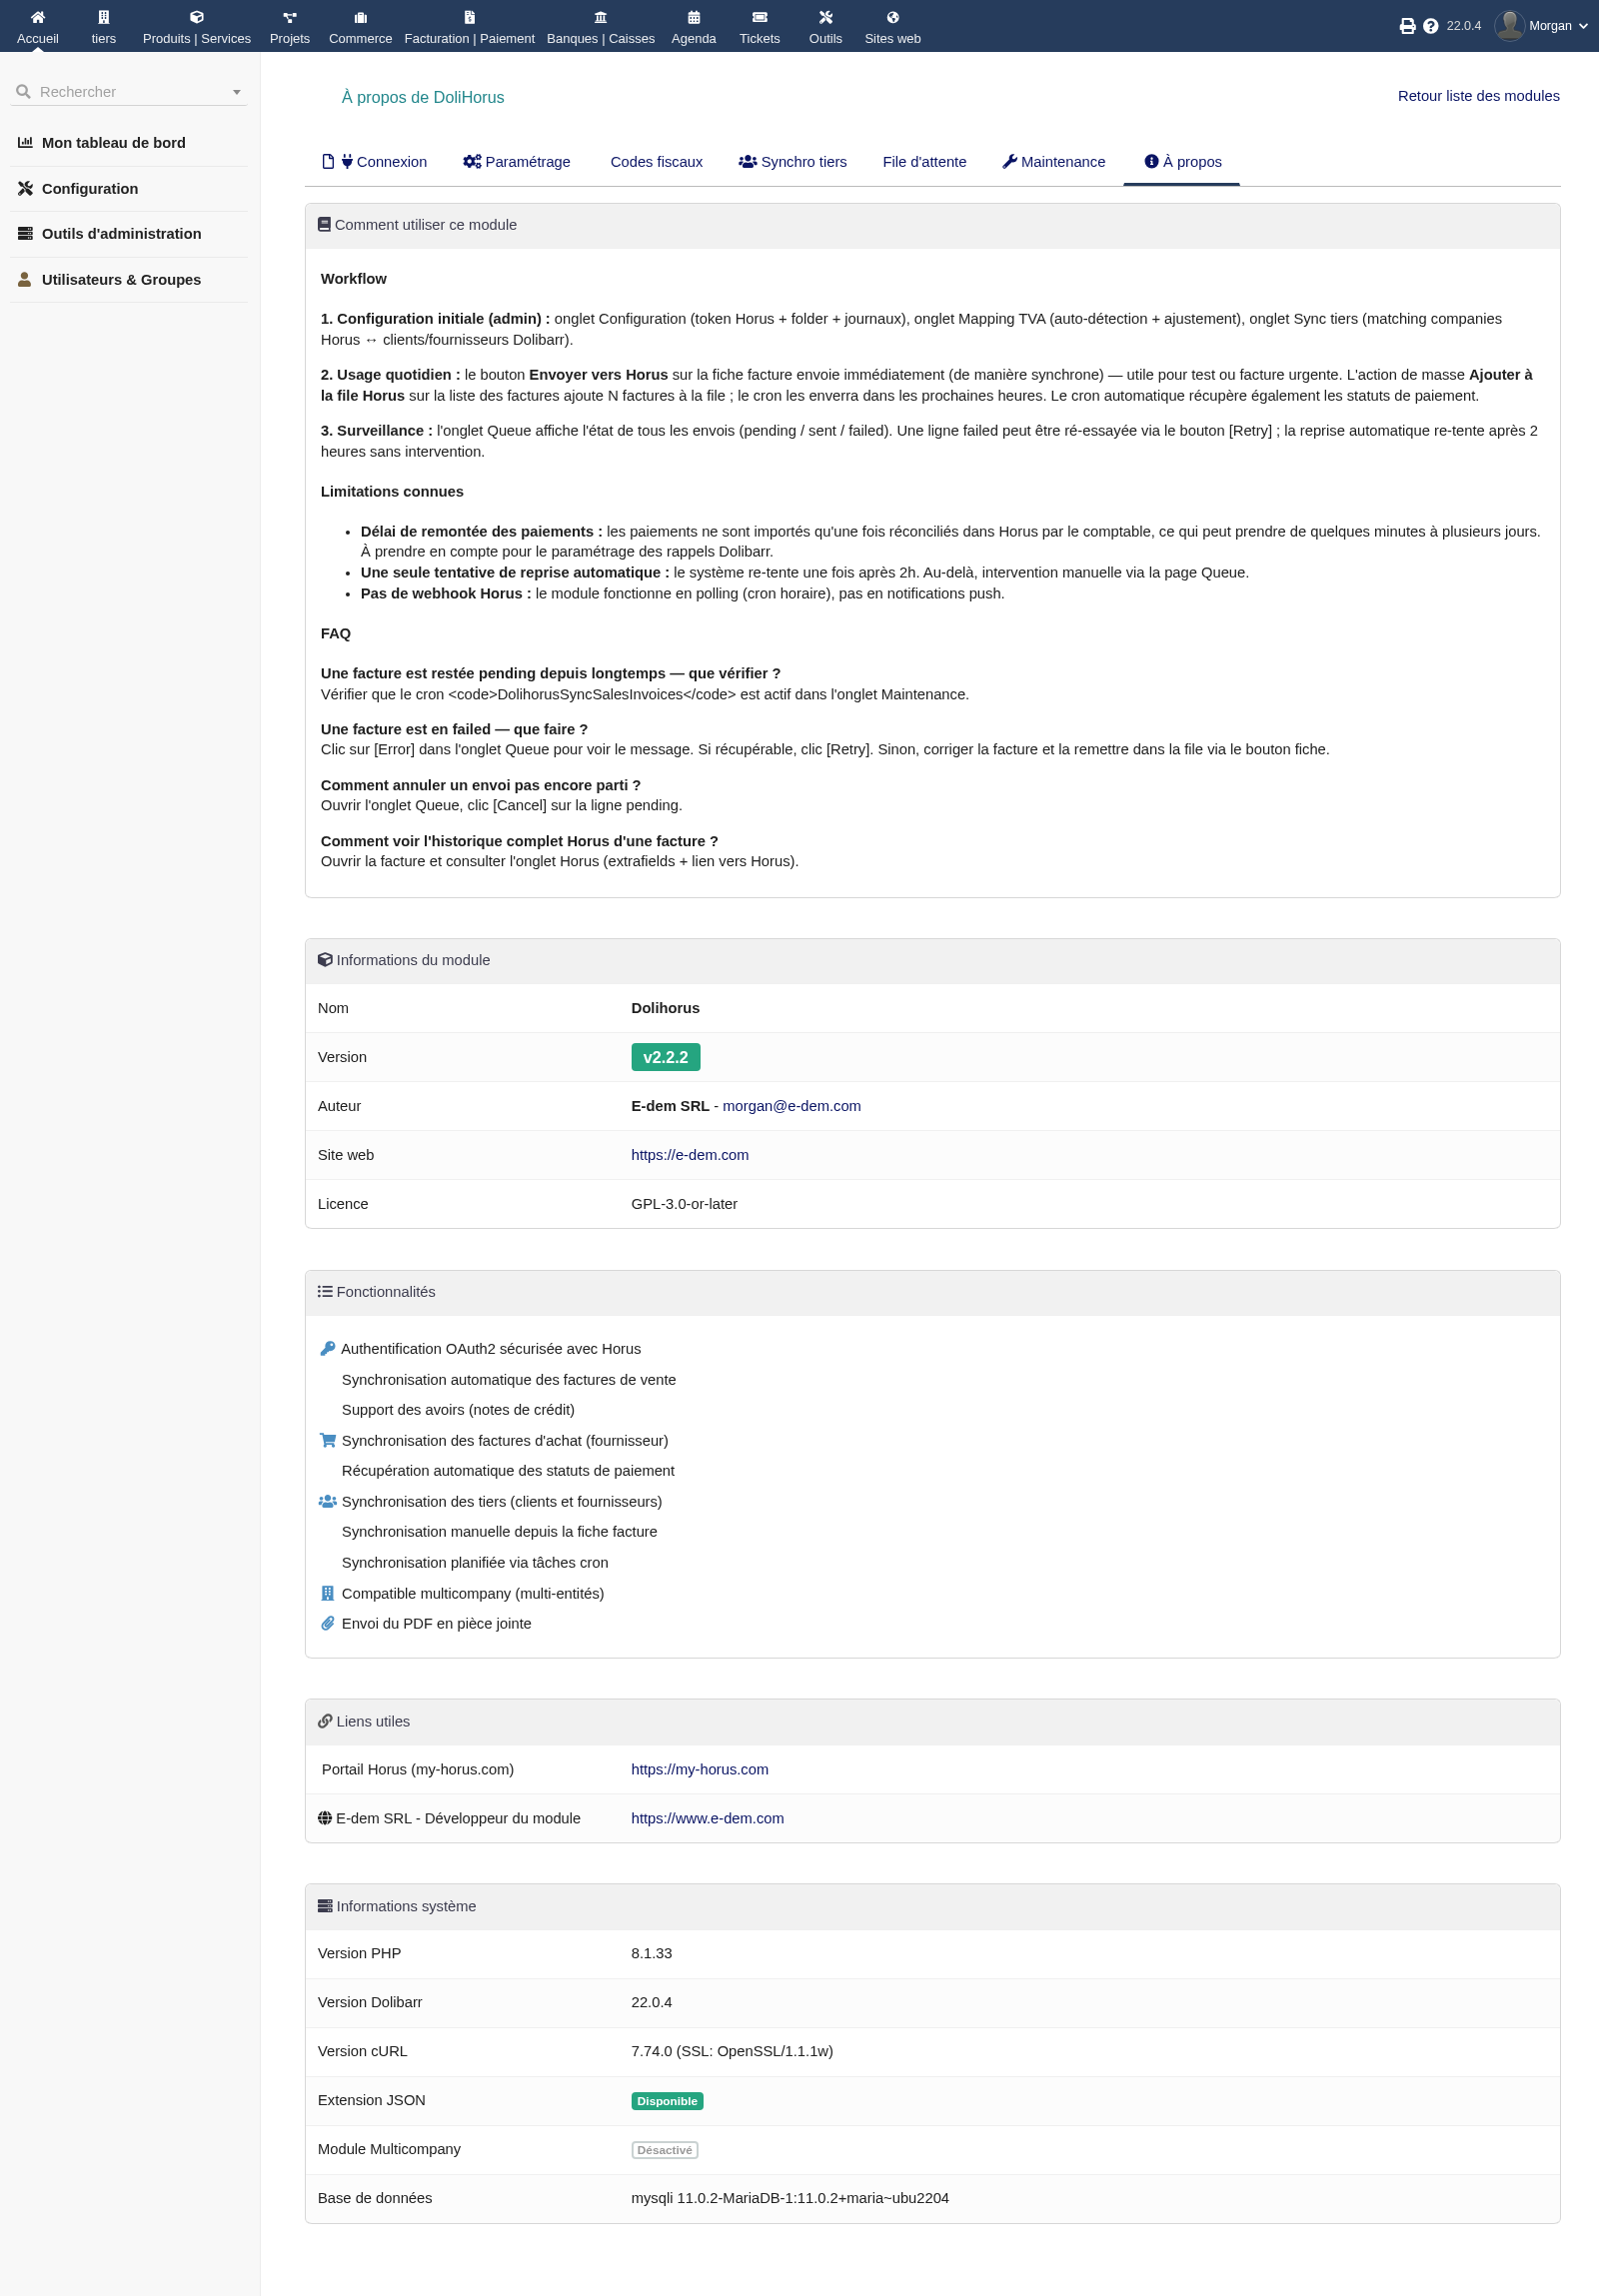Open the tiers building icon menu
1599x2296 pixels.
click(103, 17)
